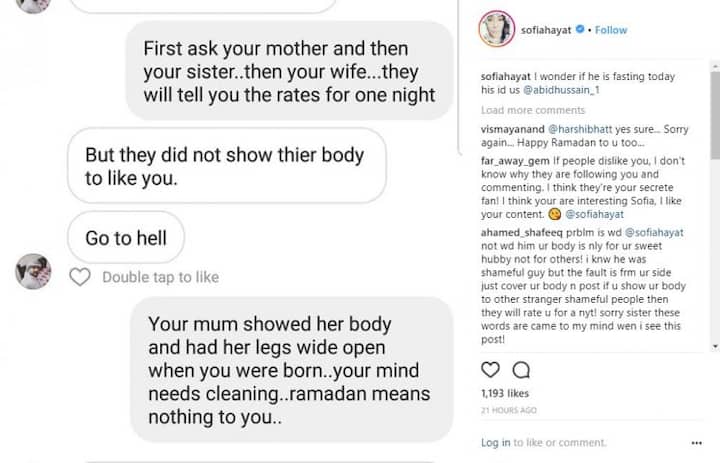Like the post with heart icon
The height and width of the screenshot is (463, 720).
tap(490, 369)
